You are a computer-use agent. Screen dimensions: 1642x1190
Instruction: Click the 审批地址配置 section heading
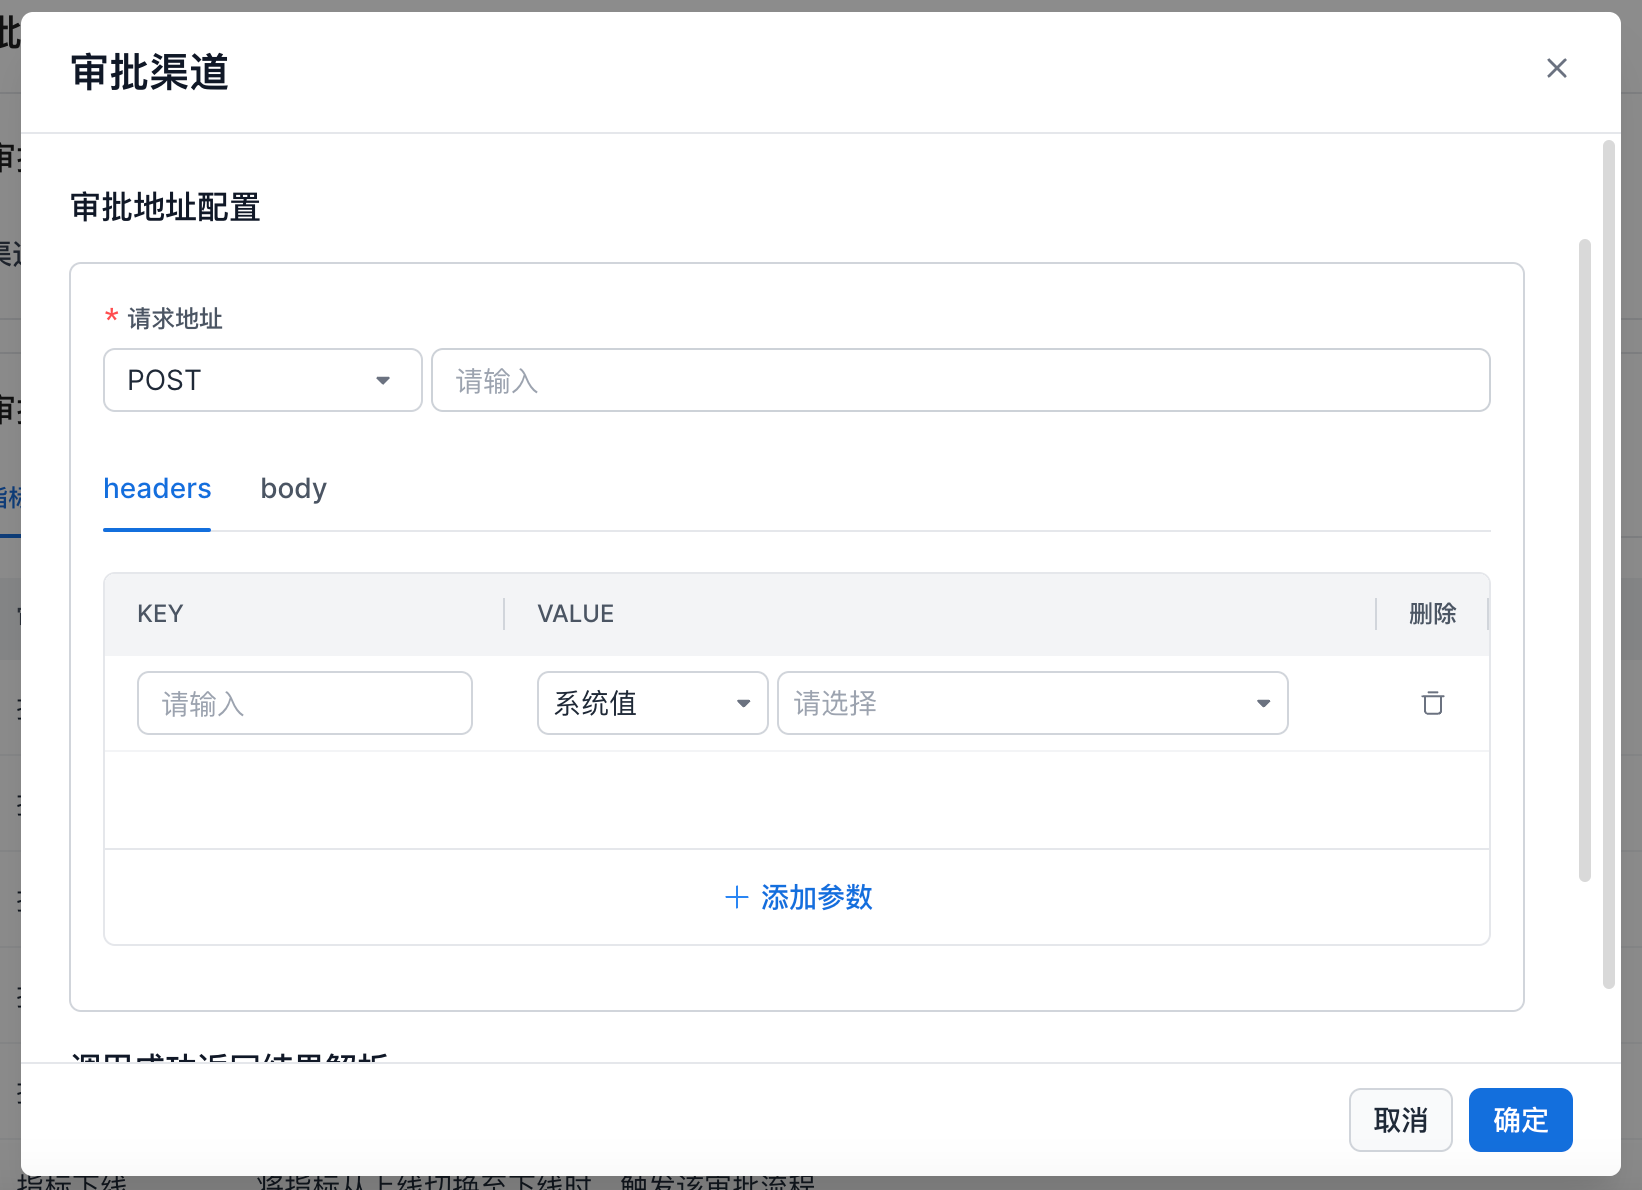coord(165,207)
